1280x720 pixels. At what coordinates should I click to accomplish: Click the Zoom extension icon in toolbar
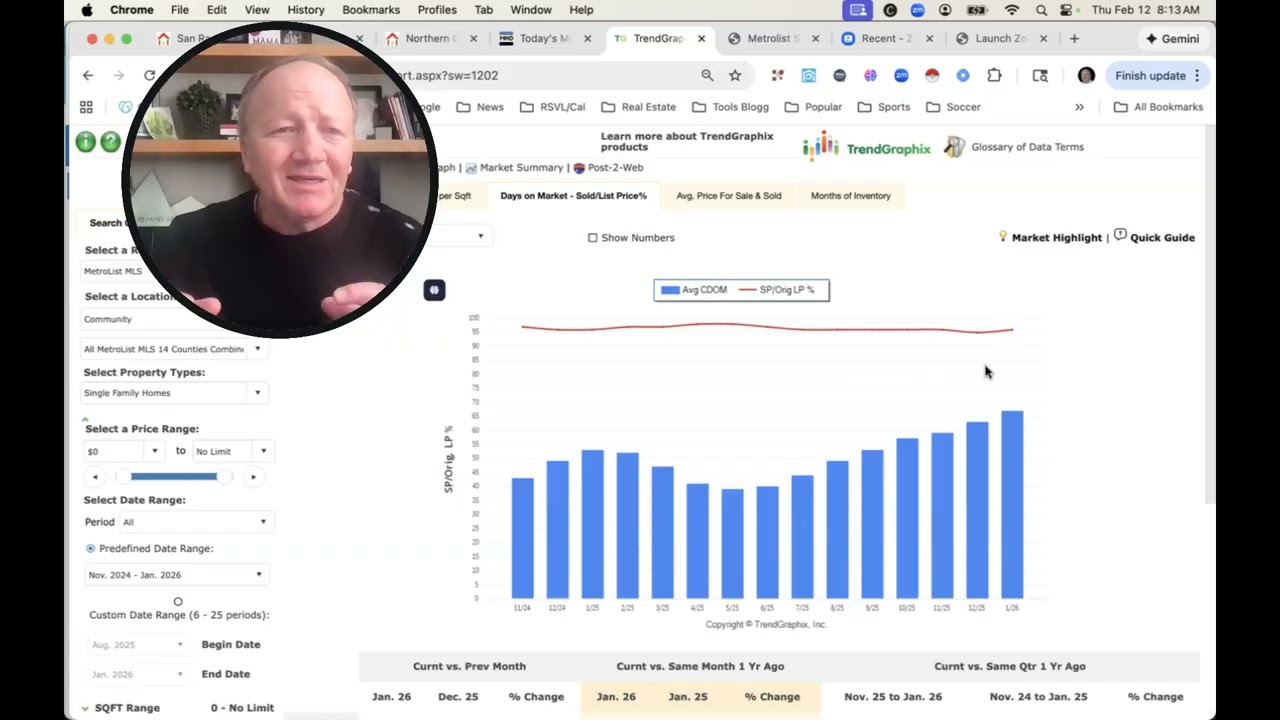[901, 75]
